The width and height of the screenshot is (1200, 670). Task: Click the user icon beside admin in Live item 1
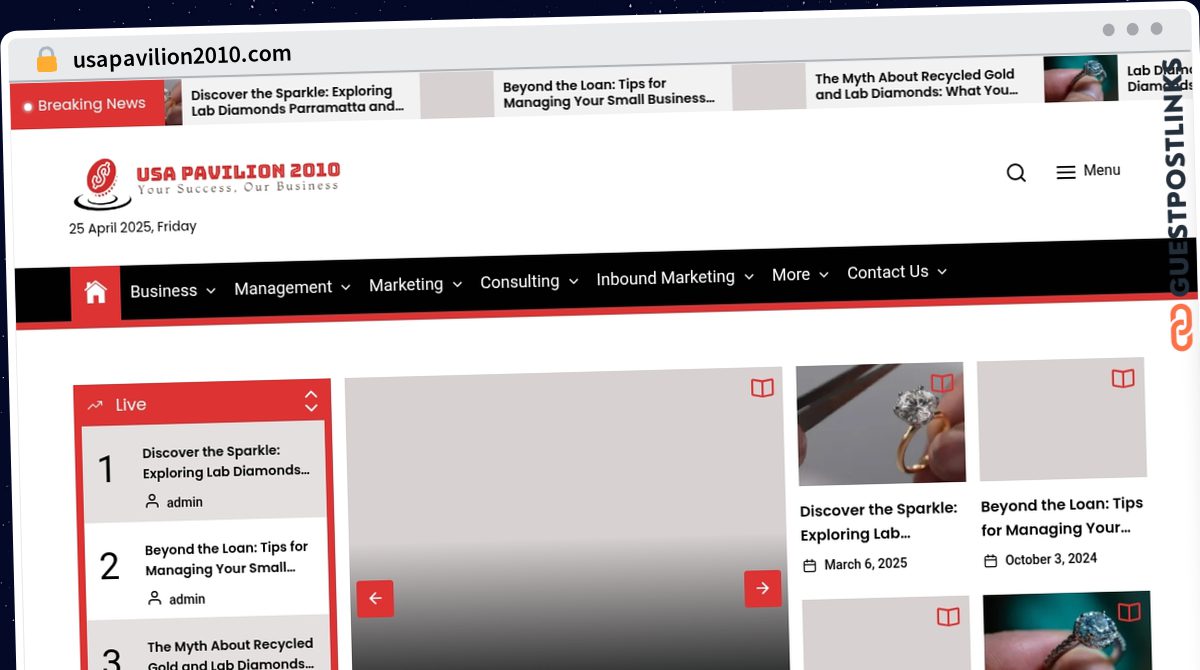pyautogui.click(x=152, y=501)
